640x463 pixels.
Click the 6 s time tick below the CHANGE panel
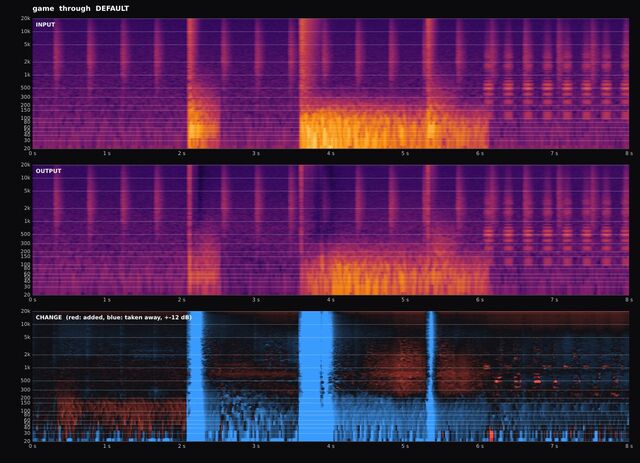480,446
